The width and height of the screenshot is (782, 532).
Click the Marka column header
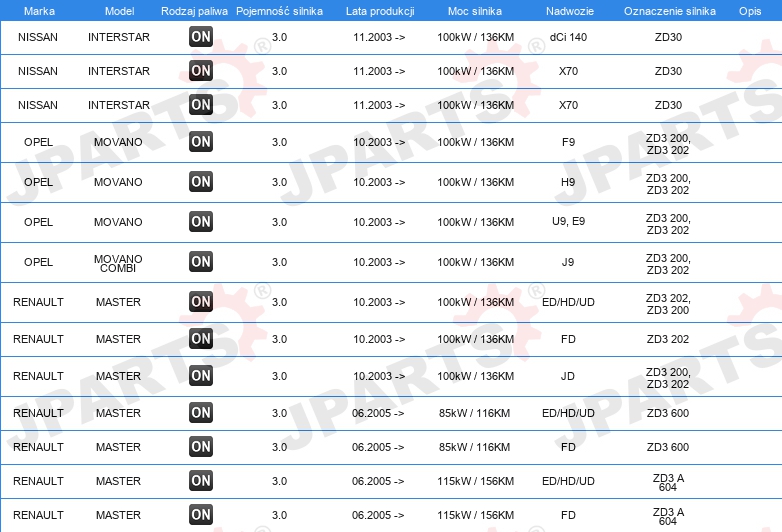[x=39, y=11]
